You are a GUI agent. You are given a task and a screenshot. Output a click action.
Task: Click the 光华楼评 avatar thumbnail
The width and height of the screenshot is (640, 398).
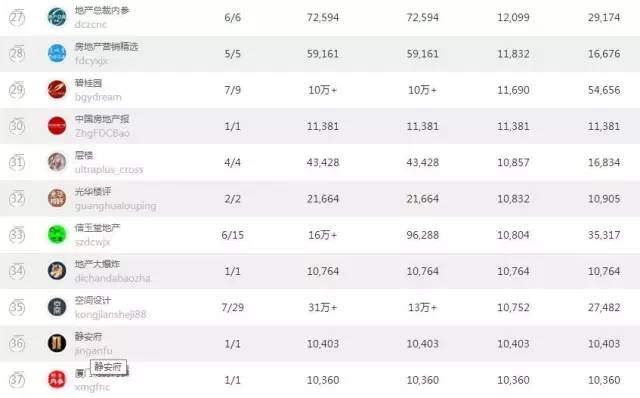(57, 198)
